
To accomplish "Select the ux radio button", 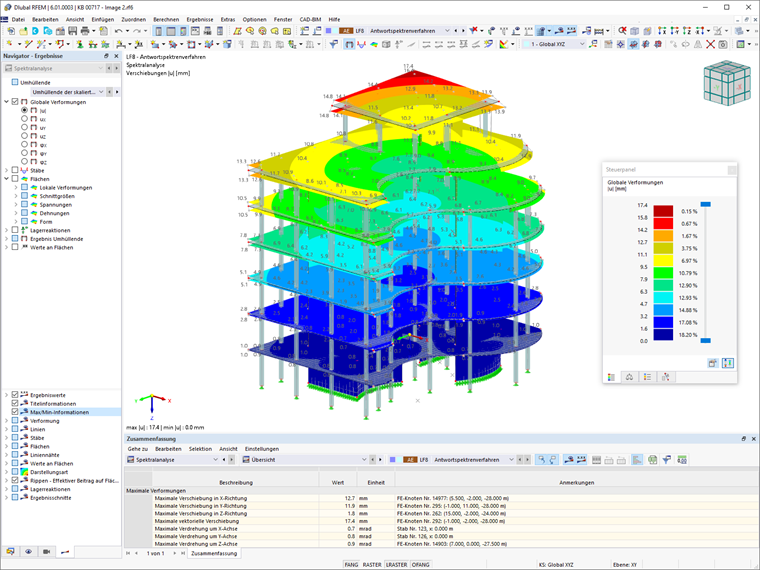I will click(24, 119).
